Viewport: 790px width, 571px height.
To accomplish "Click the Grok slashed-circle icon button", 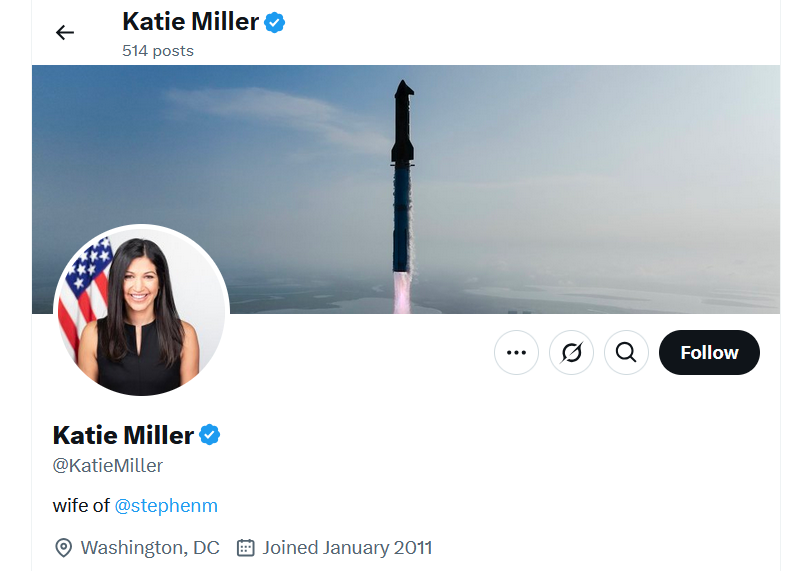I will click(571, 352).
